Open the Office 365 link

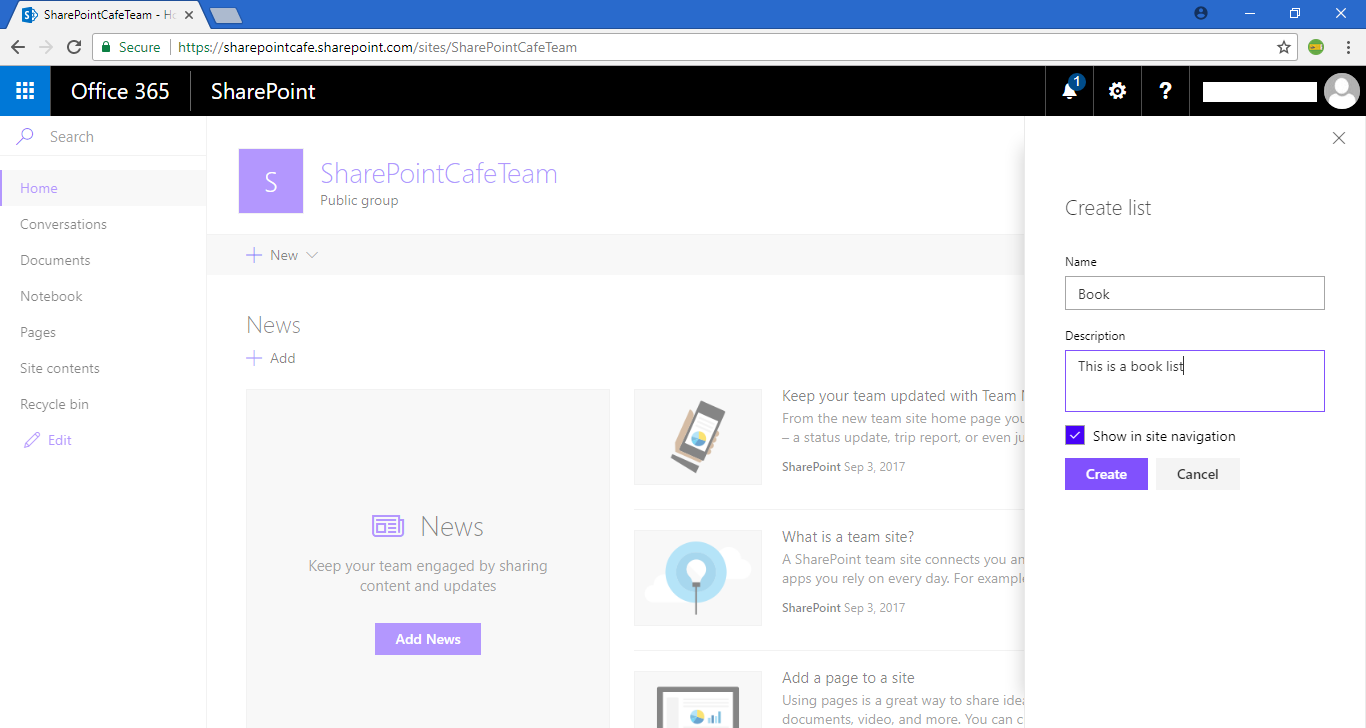pos(120,91)
